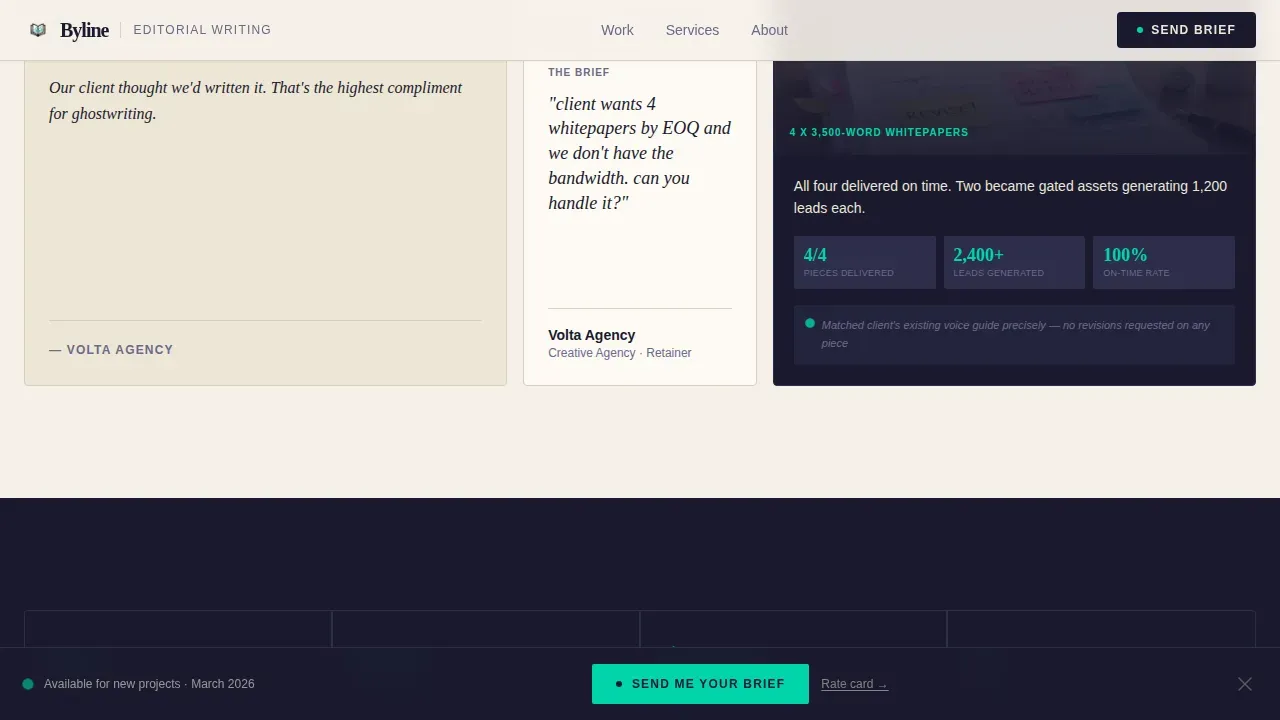
Task: Click the '4/4' pieces delivered stat
Action: pos(865,262)
